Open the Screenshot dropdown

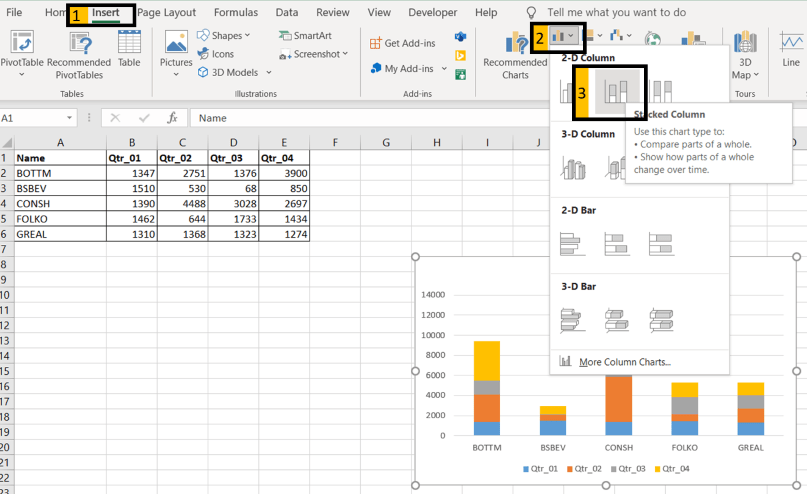tap(313, 54)
